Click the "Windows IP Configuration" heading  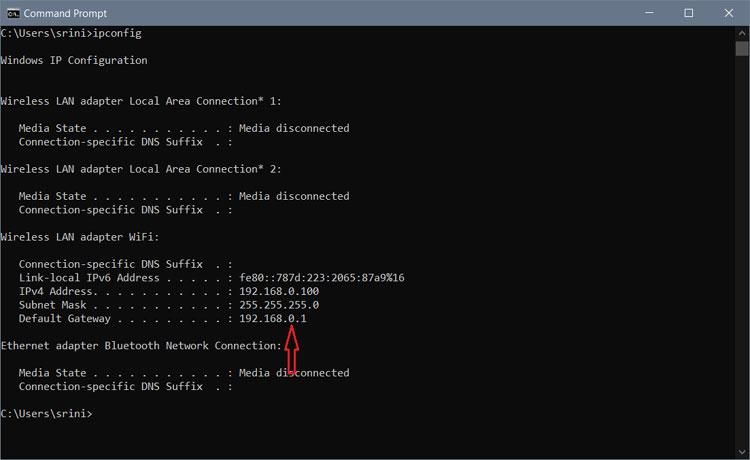click(74, 60)
